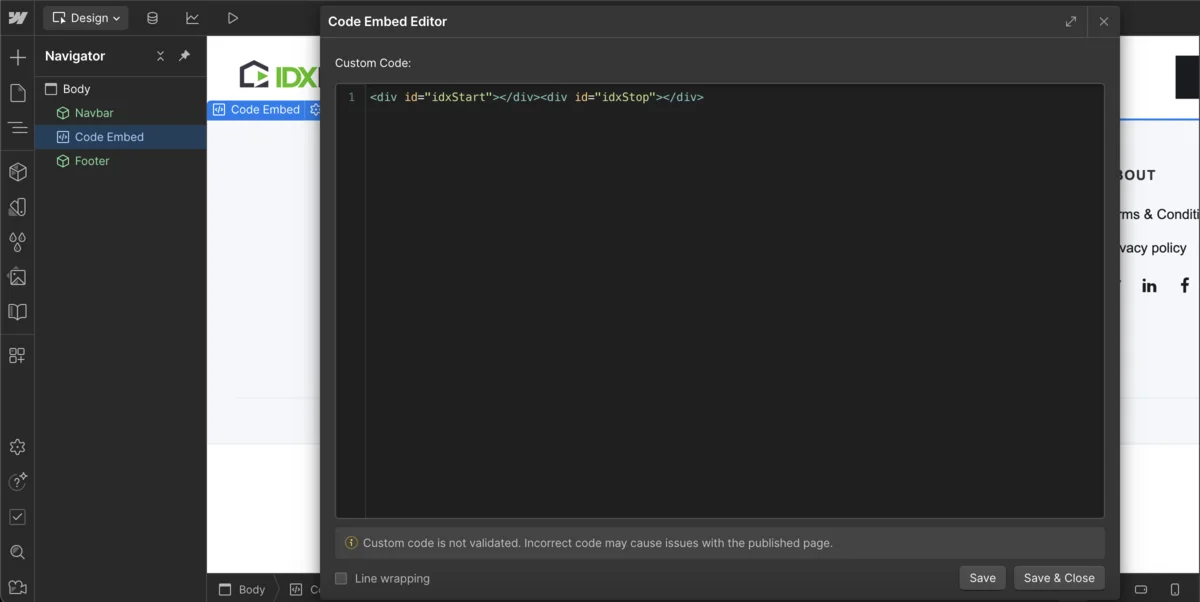Open the Search magnifier in sidebar
The width and height of the screenshot is (1200, 602).
[x=17, y=552]
